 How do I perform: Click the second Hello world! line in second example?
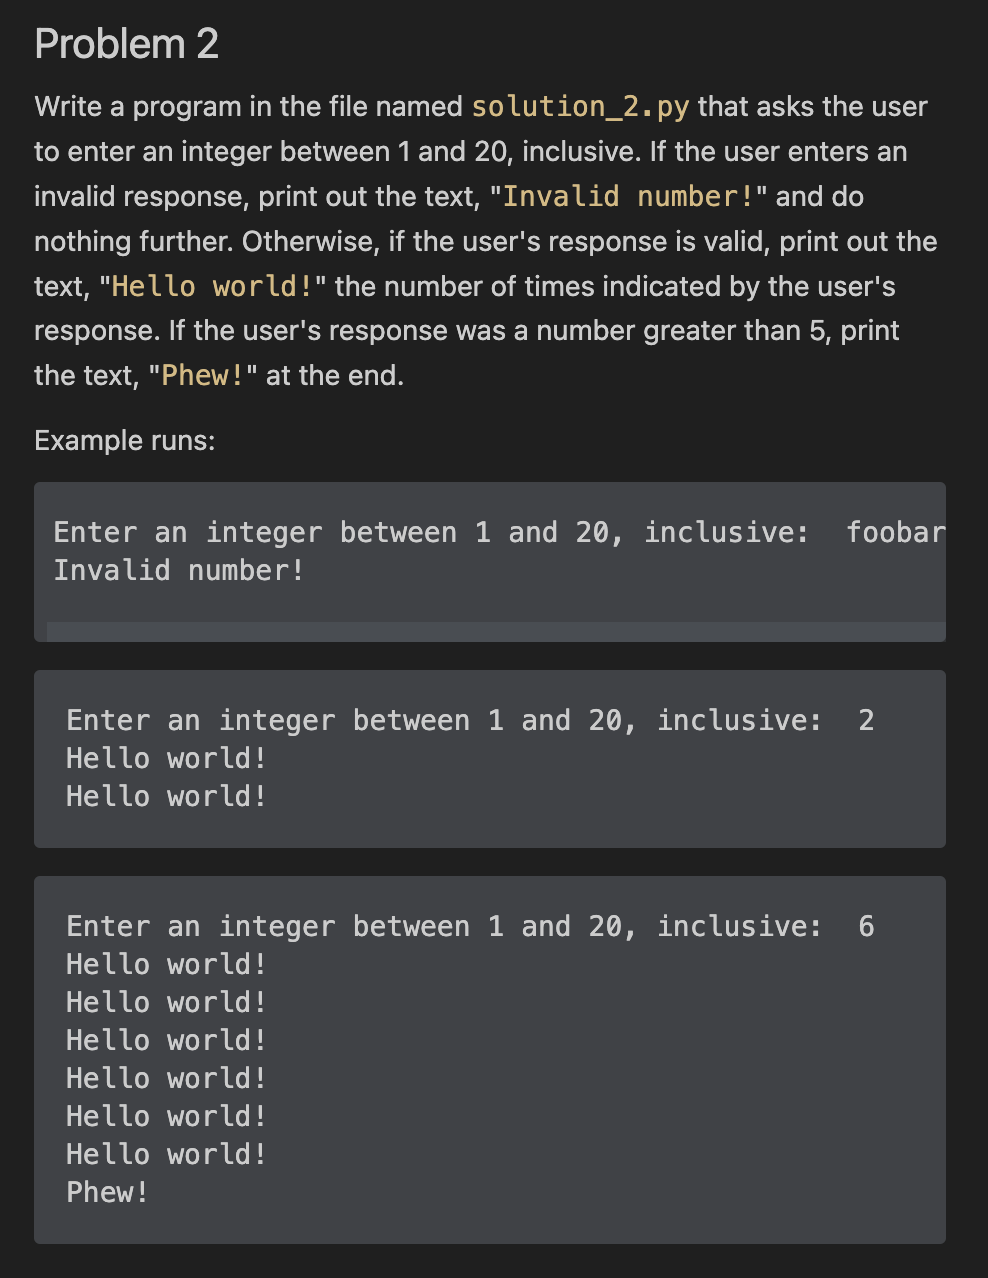[x=166, y=796]
